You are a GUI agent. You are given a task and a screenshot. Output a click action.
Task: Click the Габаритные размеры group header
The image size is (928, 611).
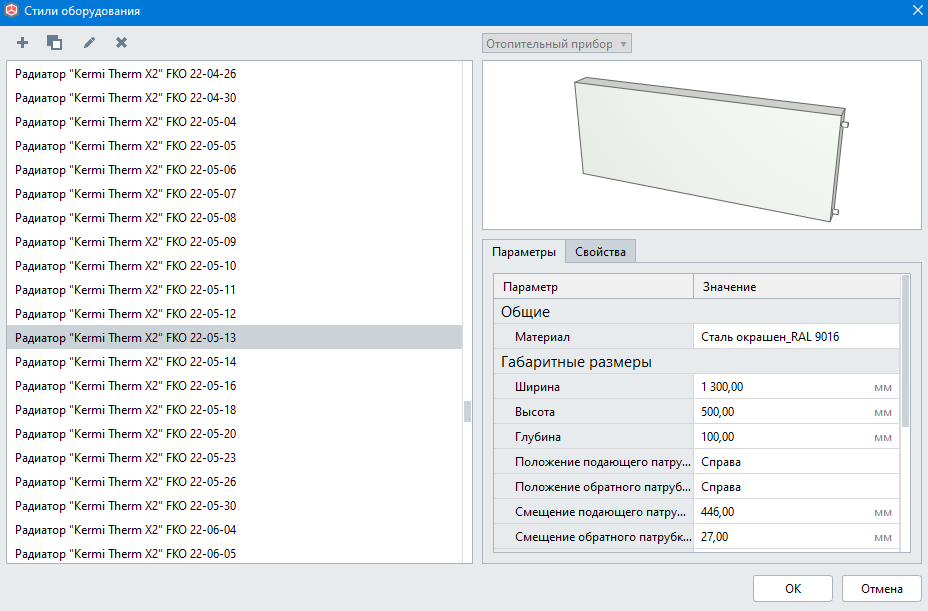[697, 361]
